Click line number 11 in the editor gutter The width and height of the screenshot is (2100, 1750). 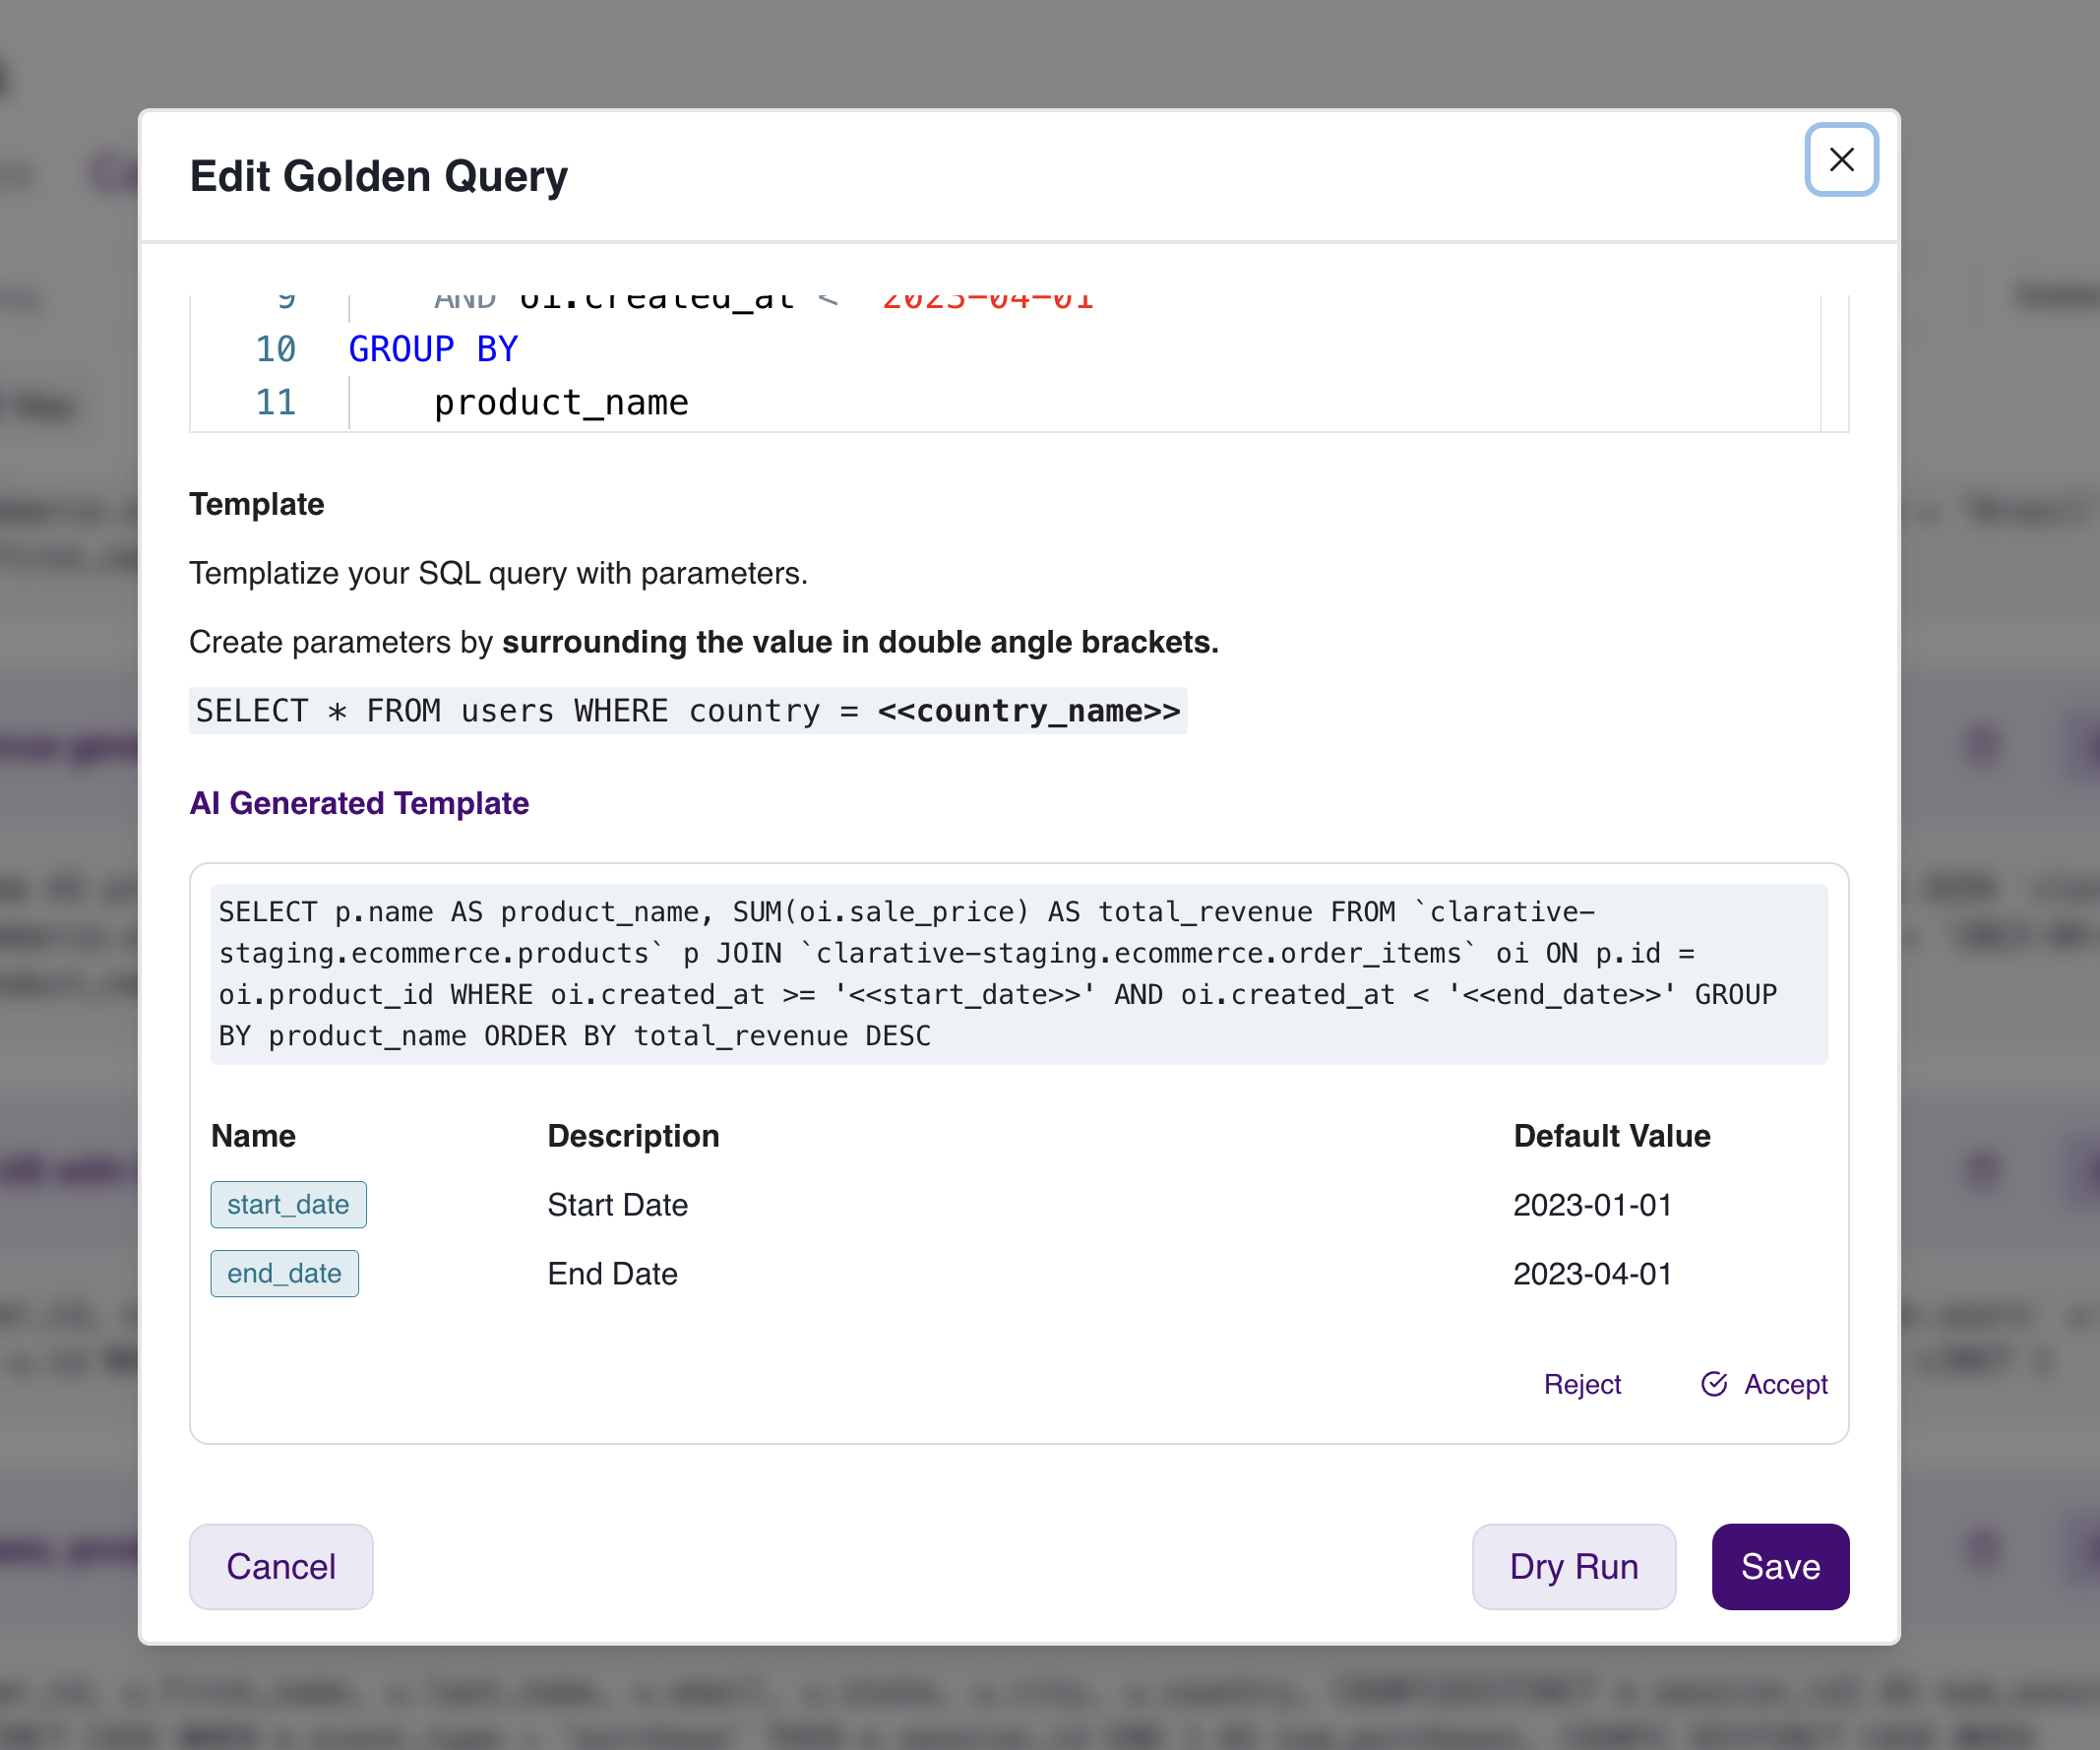pos(275,402)
